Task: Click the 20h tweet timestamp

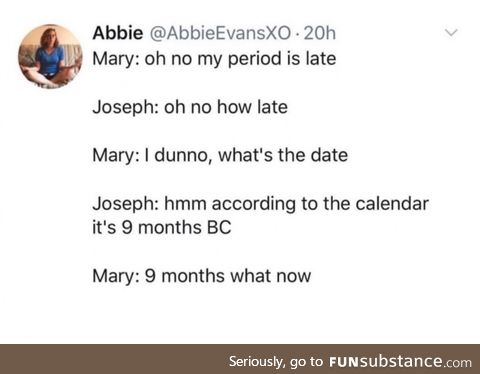Action: point(320,33)
